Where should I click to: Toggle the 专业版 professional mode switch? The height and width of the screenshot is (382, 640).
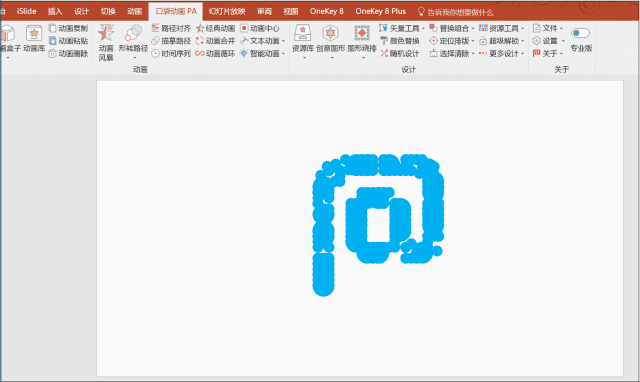[x=580, y=33]
